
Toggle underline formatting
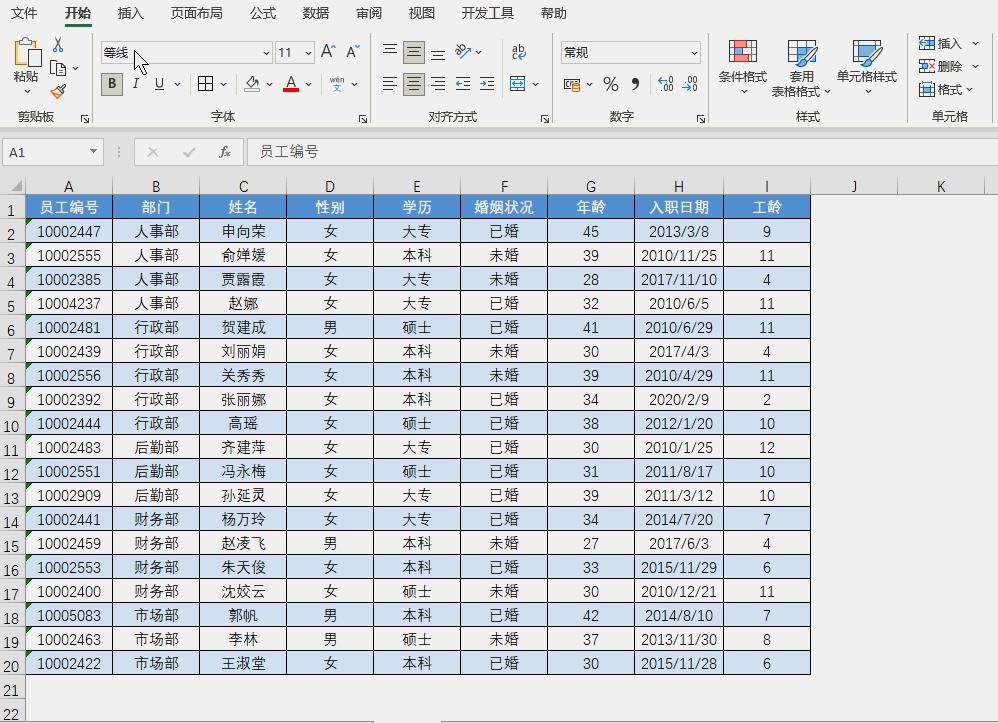(x=158, y=84)
